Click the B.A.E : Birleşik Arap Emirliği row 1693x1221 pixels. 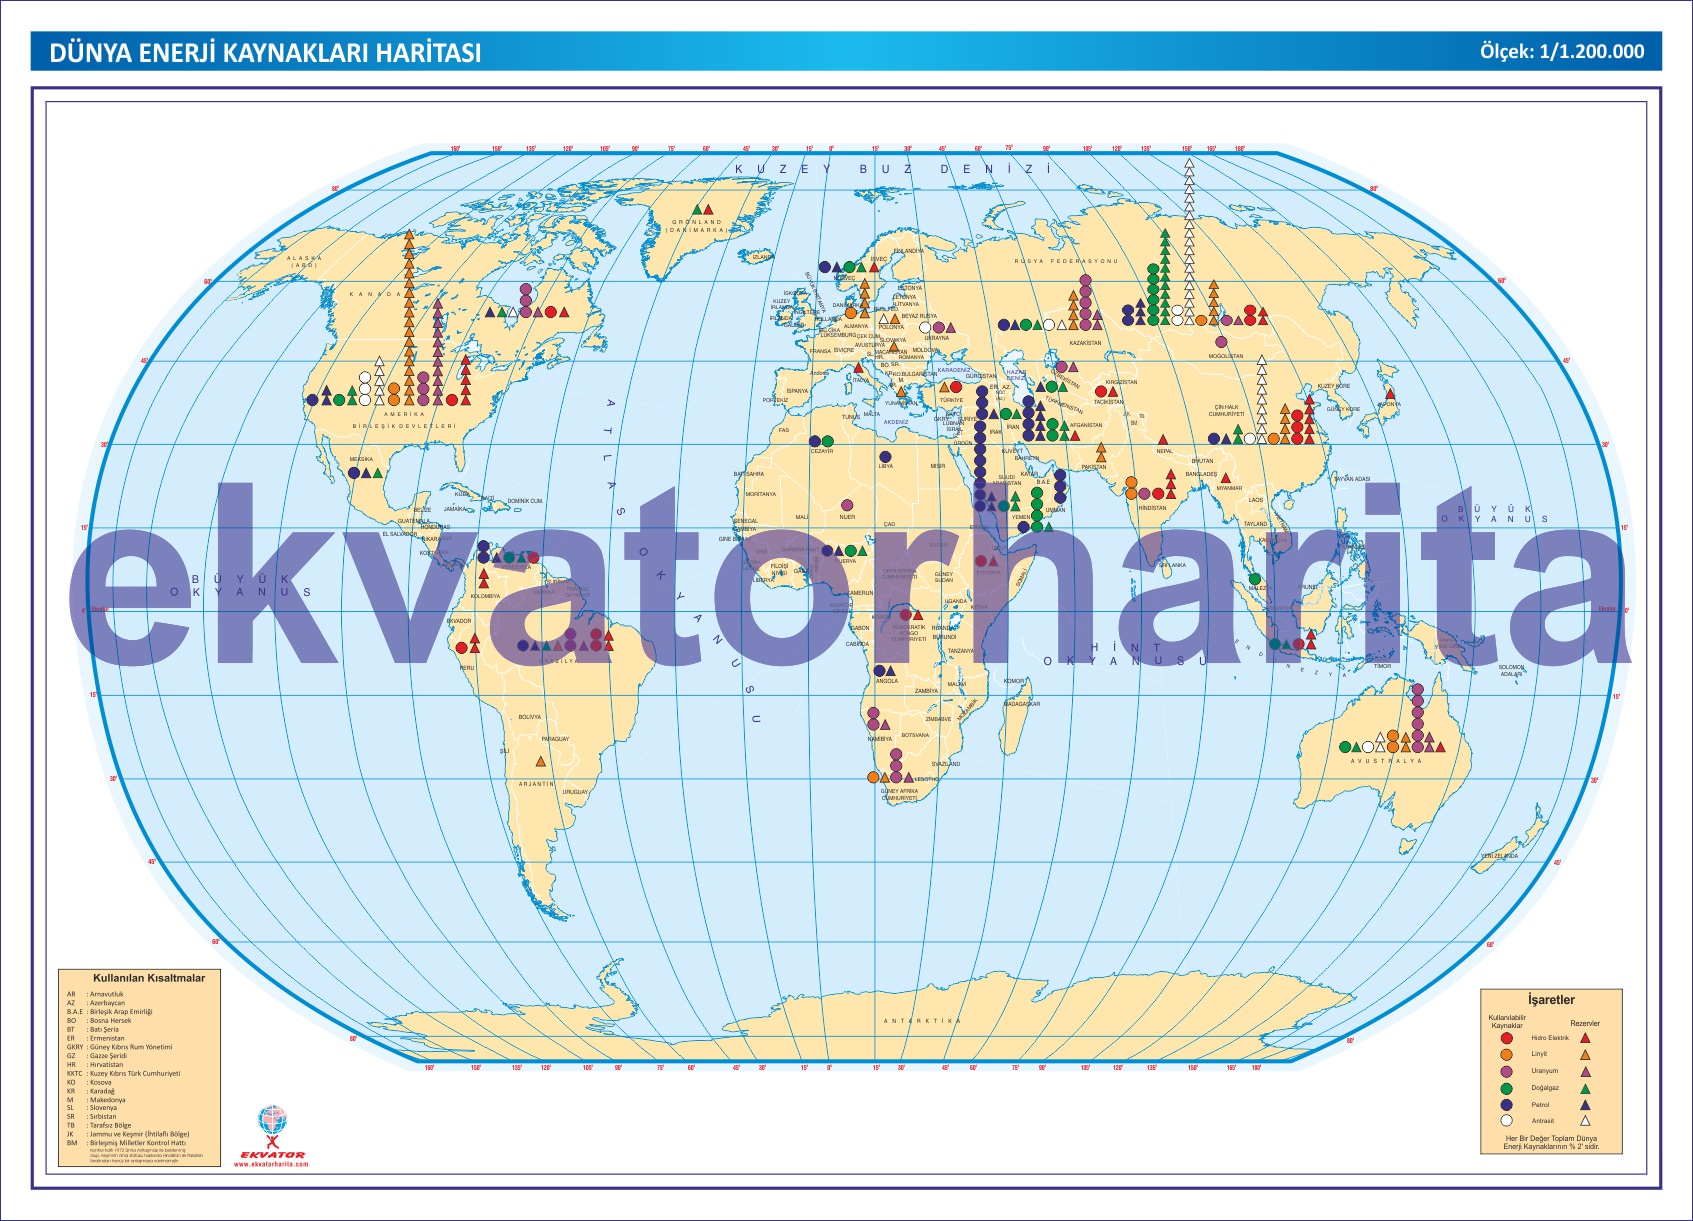(109, 1012)
